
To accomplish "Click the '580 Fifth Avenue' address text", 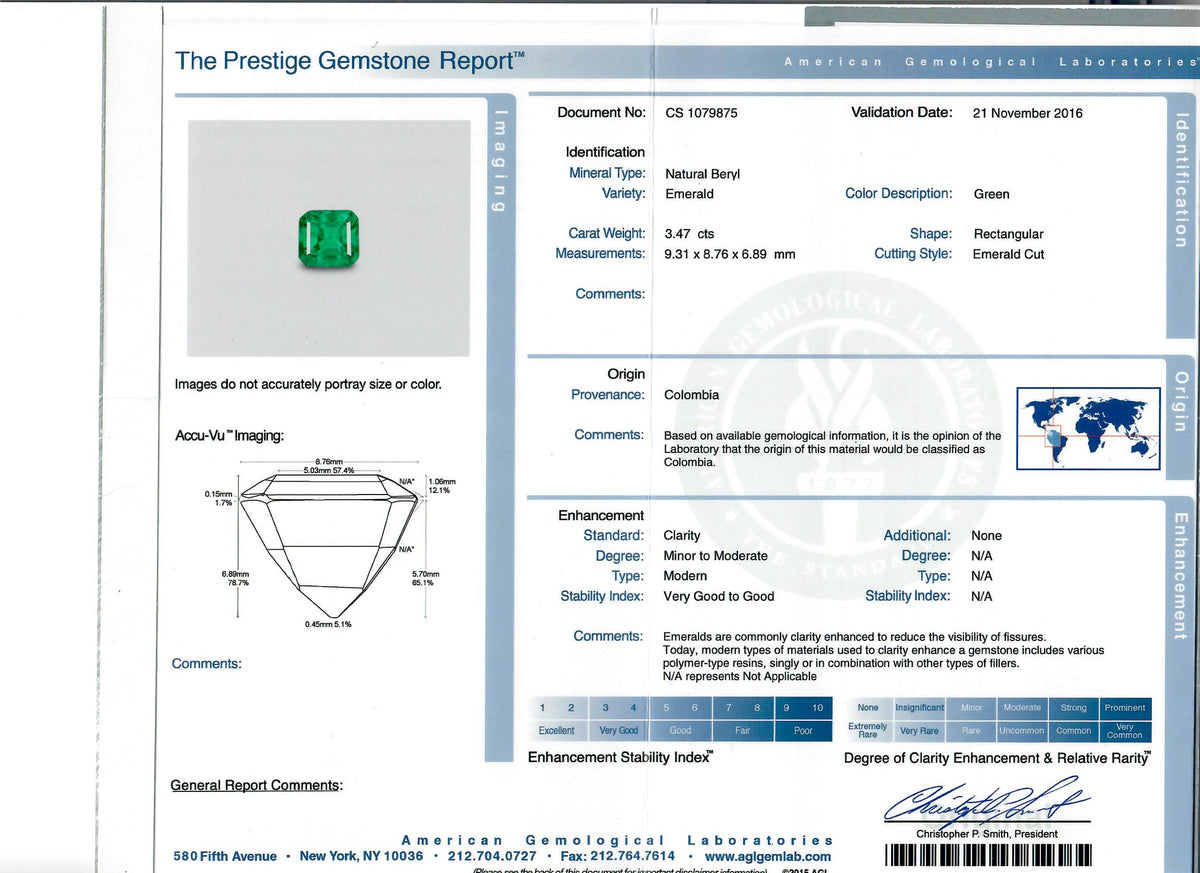I will pos(225,856).
